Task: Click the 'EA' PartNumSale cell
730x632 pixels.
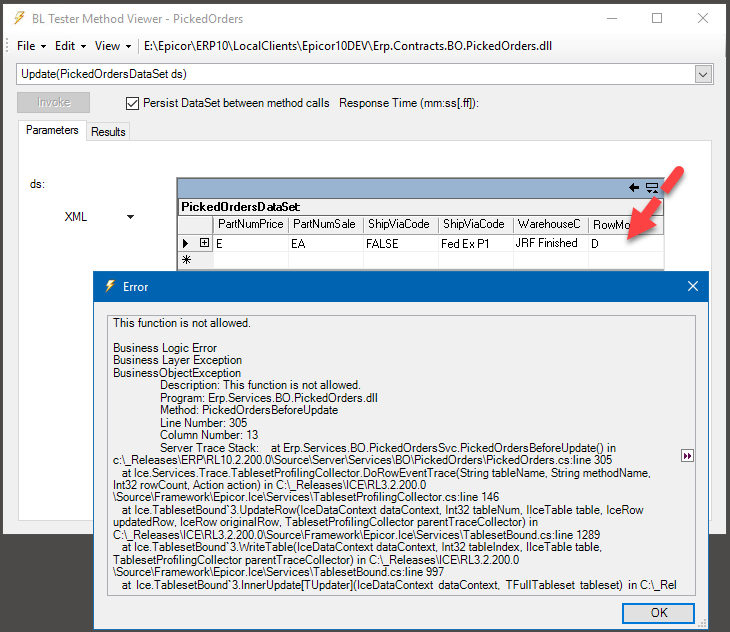Action: [325, 243]
